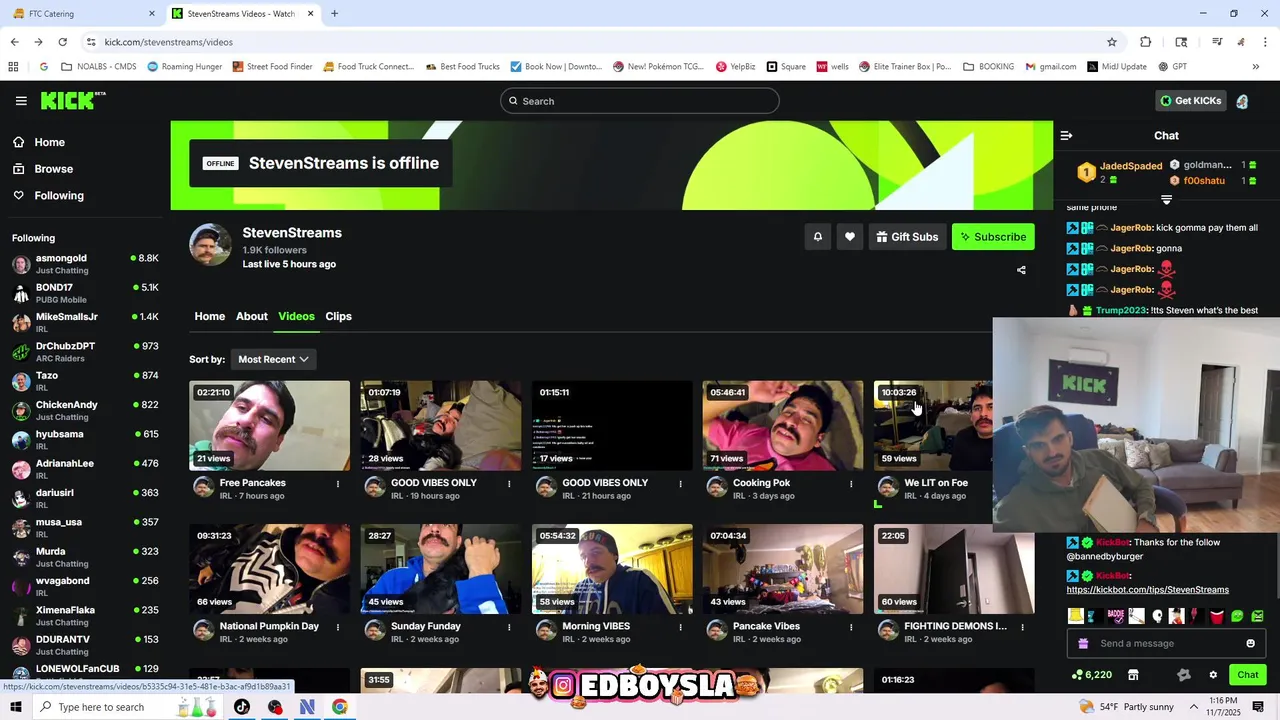Image resolution: width=1280 pixels, height=720 pixels.
Task: Open Browse in the sidebar
Action: coord(53,169)
